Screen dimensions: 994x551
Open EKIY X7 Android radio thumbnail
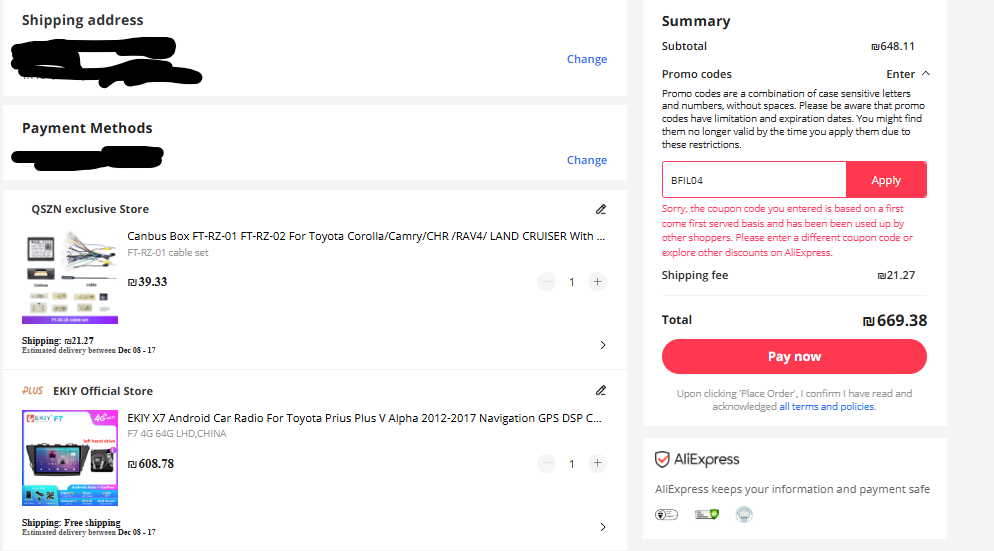[x=70, y=457]
